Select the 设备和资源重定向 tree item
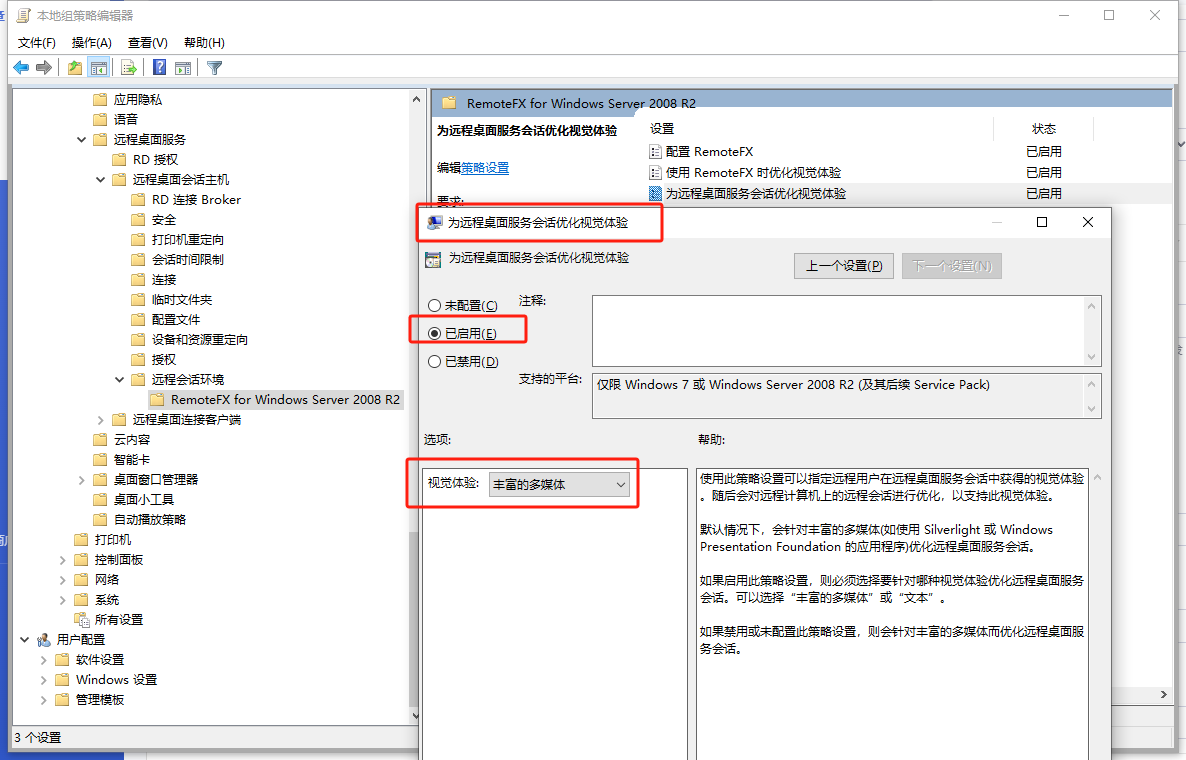Screen dimensions: 1186x760 coord(200,340)
